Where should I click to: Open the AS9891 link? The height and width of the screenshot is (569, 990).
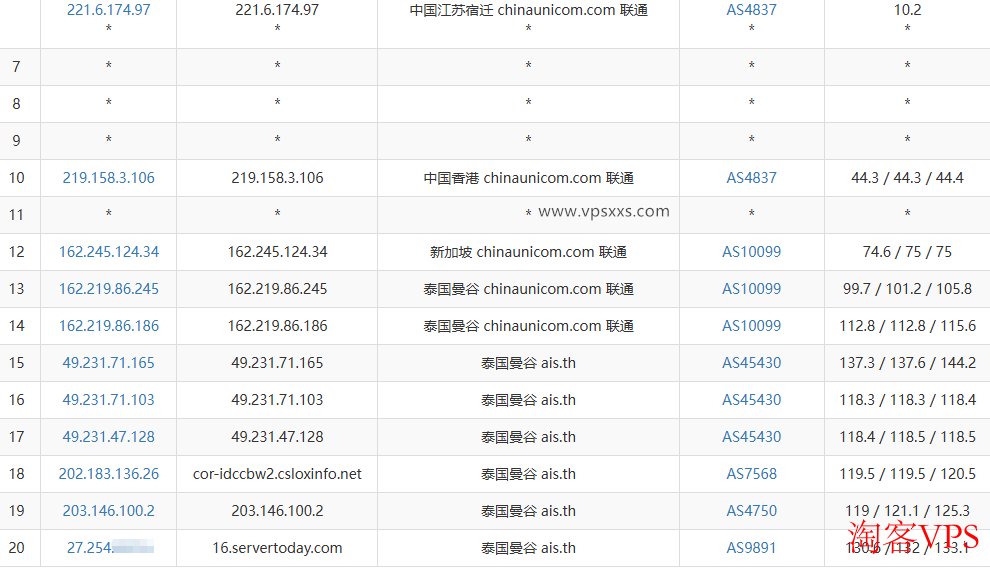751,548
